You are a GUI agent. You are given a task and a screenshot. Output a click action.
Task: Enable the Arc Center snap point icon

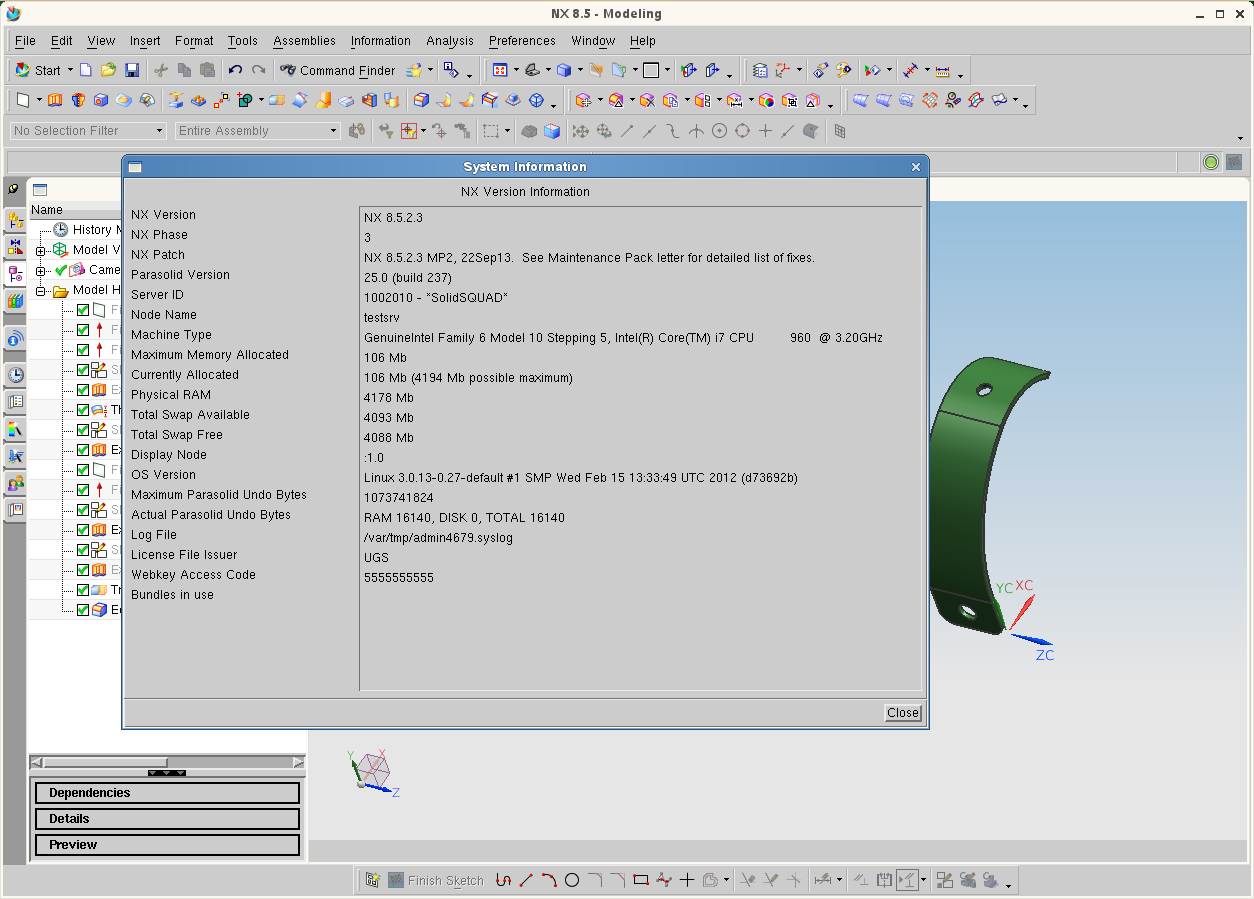pos(719,131)
